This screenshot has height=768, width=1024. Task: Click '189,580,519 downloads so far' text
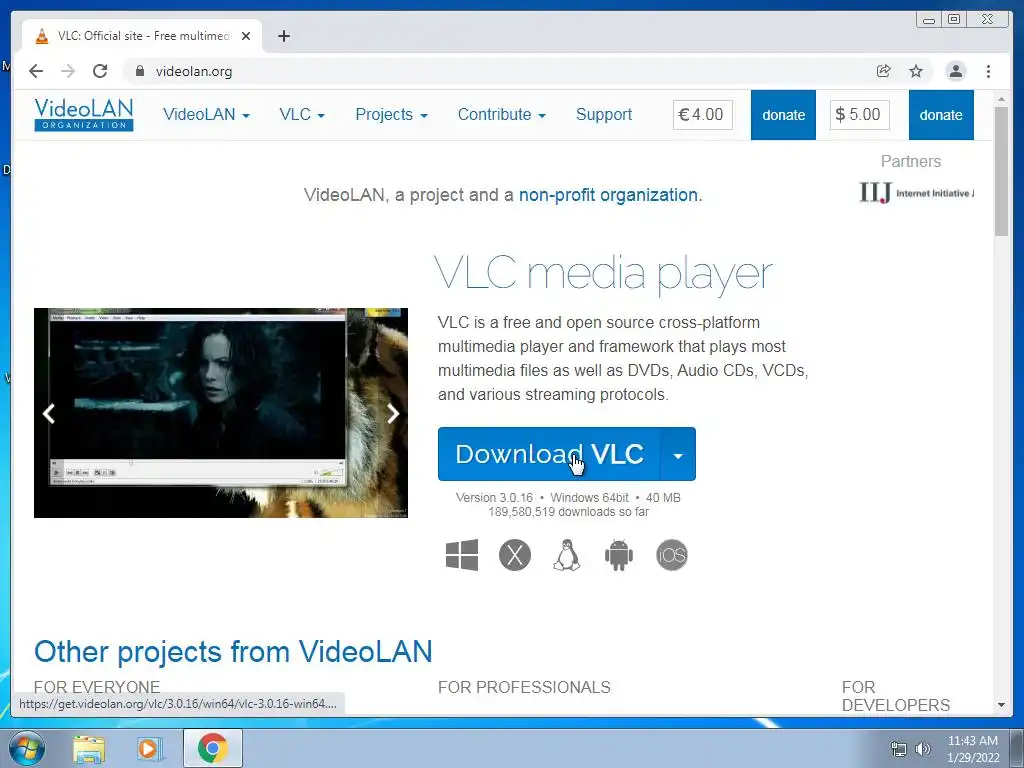tap(568, 512)
